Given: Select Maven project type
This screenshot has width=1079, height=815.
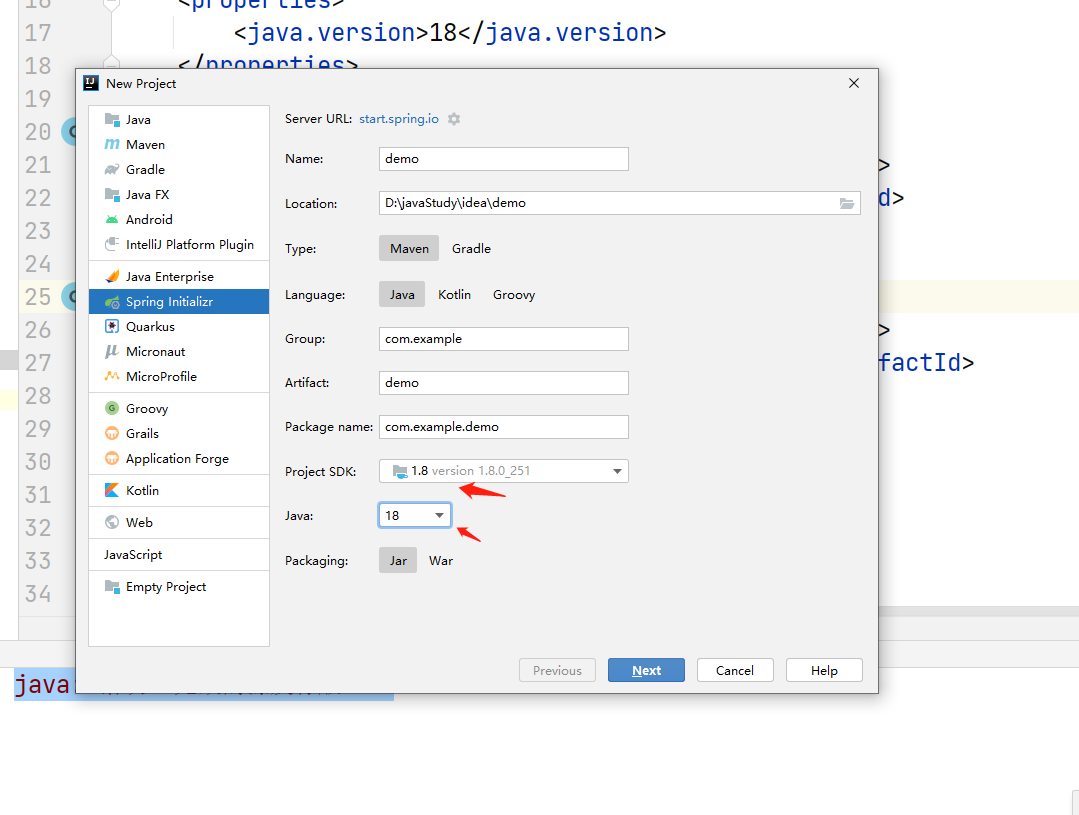Looking at the screenshot, I should (x=409, y=248).
